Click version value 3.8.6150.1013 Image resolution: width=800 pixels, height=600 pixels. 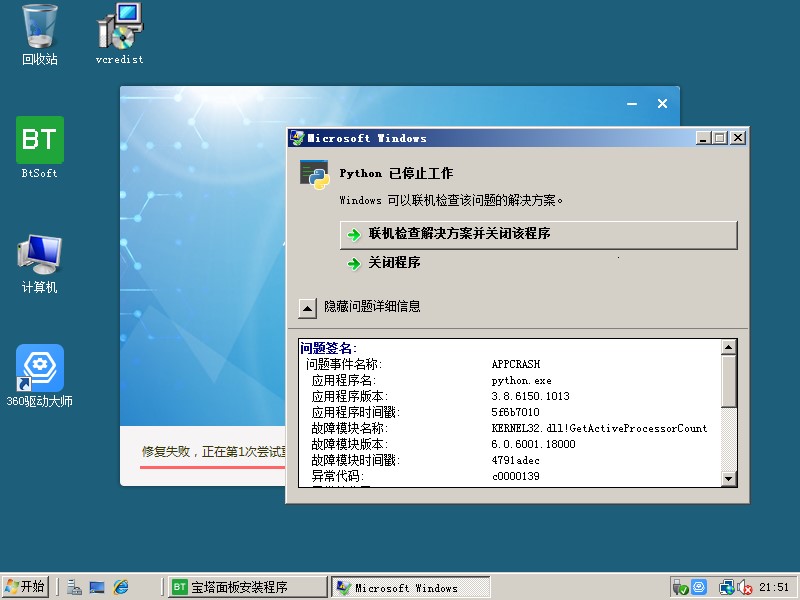click(530, 396)
